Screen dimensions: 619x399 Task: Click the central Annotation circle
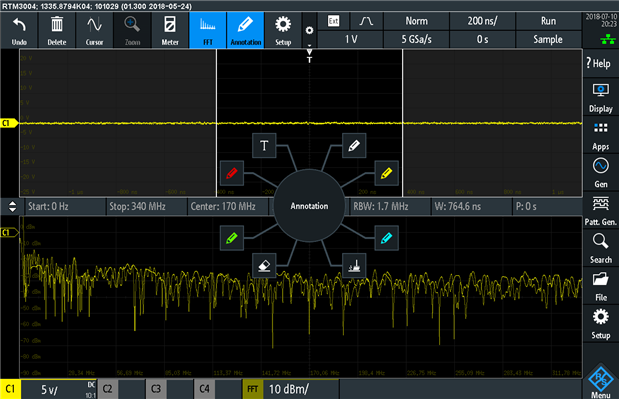click(x=309, y=206)
